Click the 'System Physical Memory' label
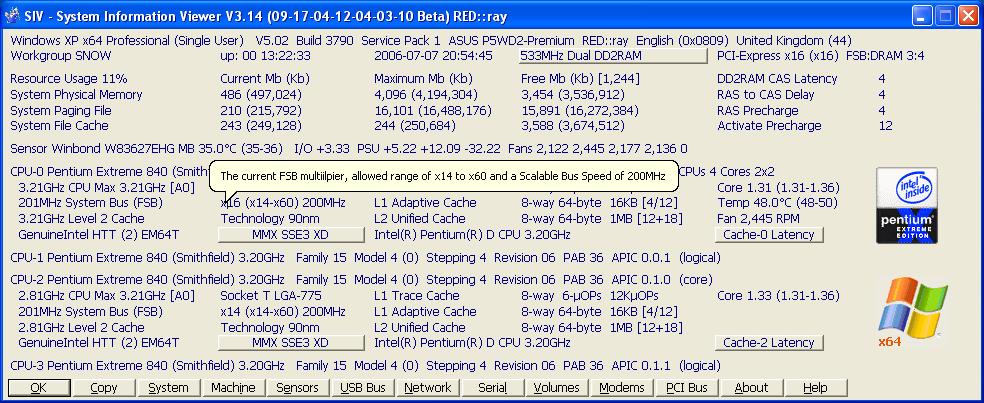984x403 pixels. click(x=77, y=95)
